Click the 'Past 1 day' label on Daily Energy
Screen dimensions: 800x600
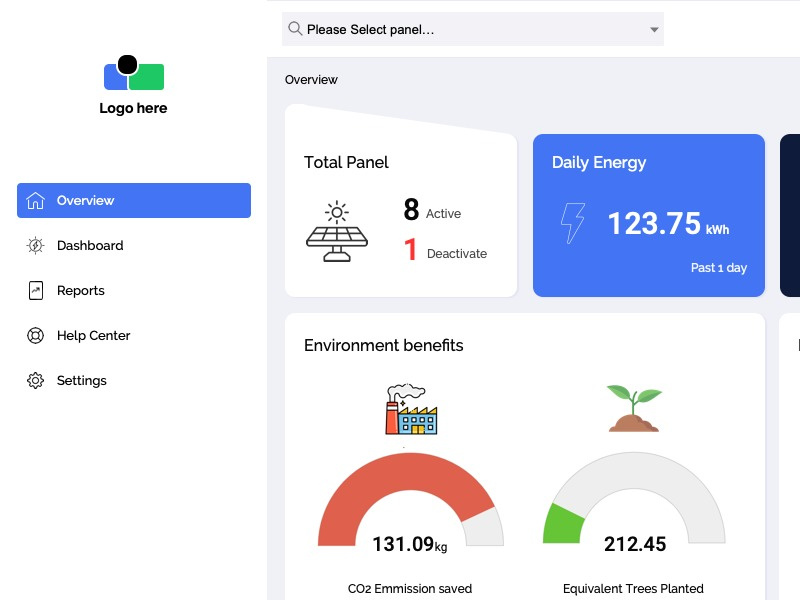[719, 267]
